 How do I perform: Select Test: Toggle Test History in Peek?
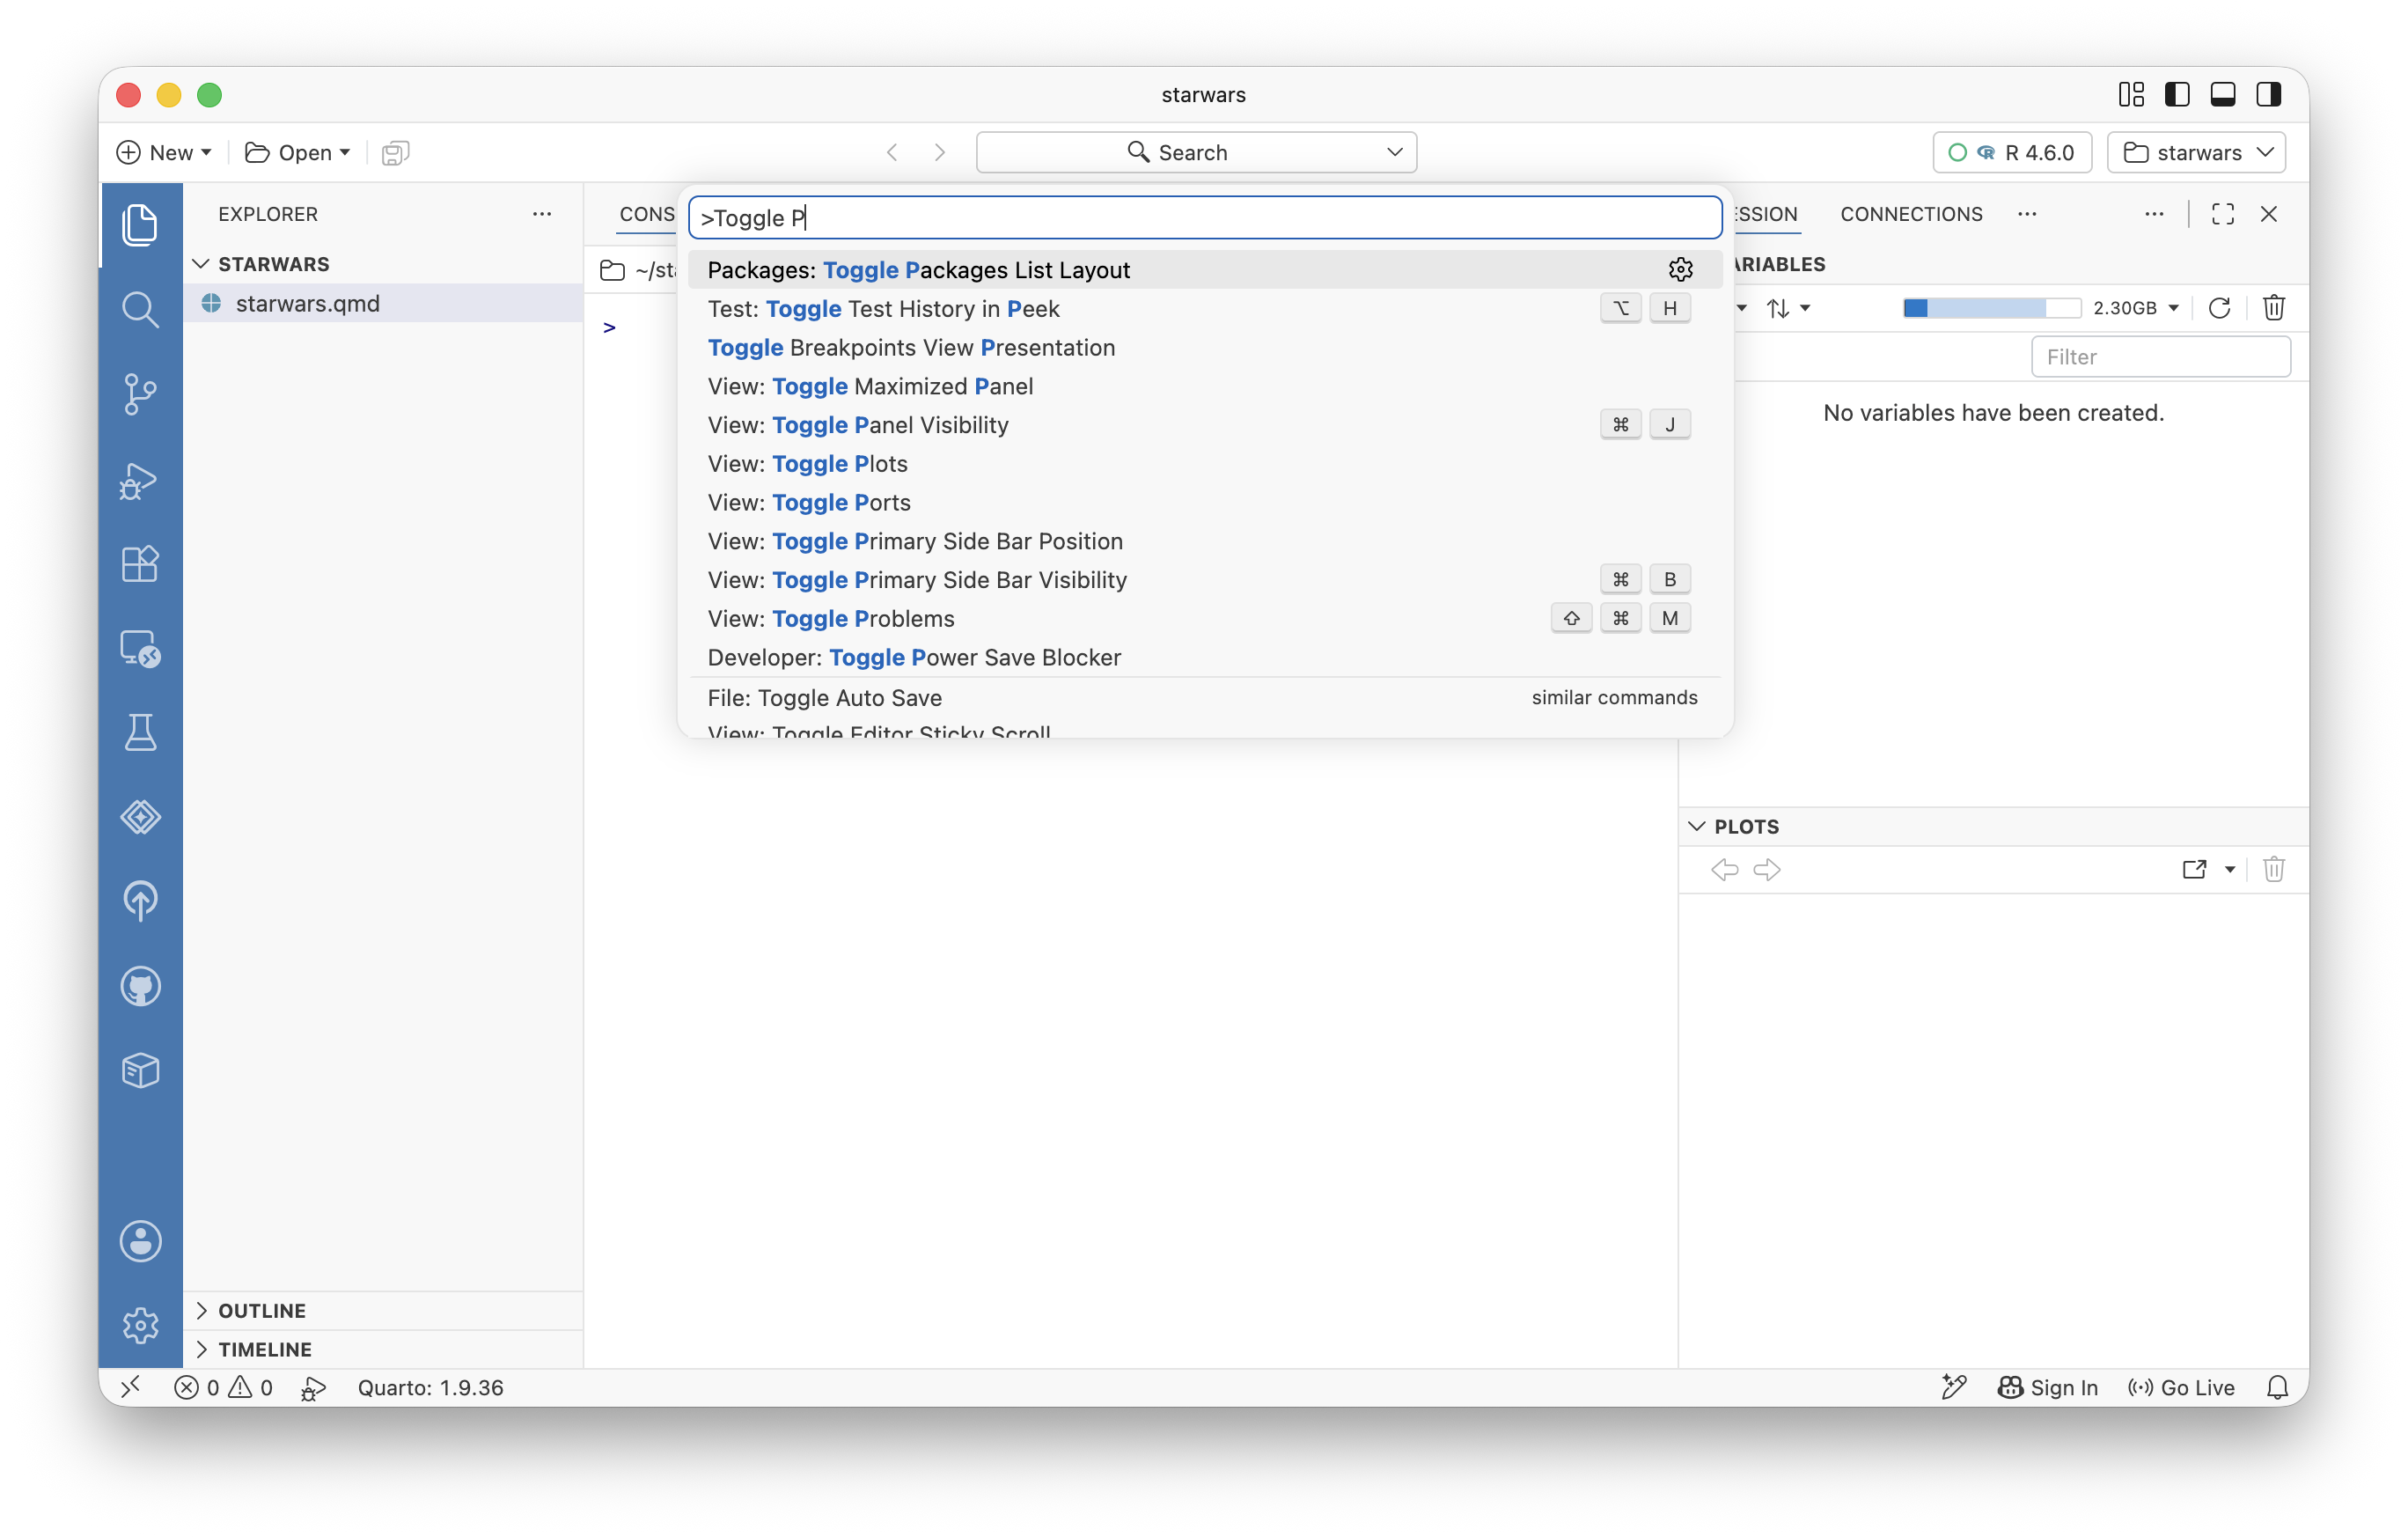click(1204, 309)
